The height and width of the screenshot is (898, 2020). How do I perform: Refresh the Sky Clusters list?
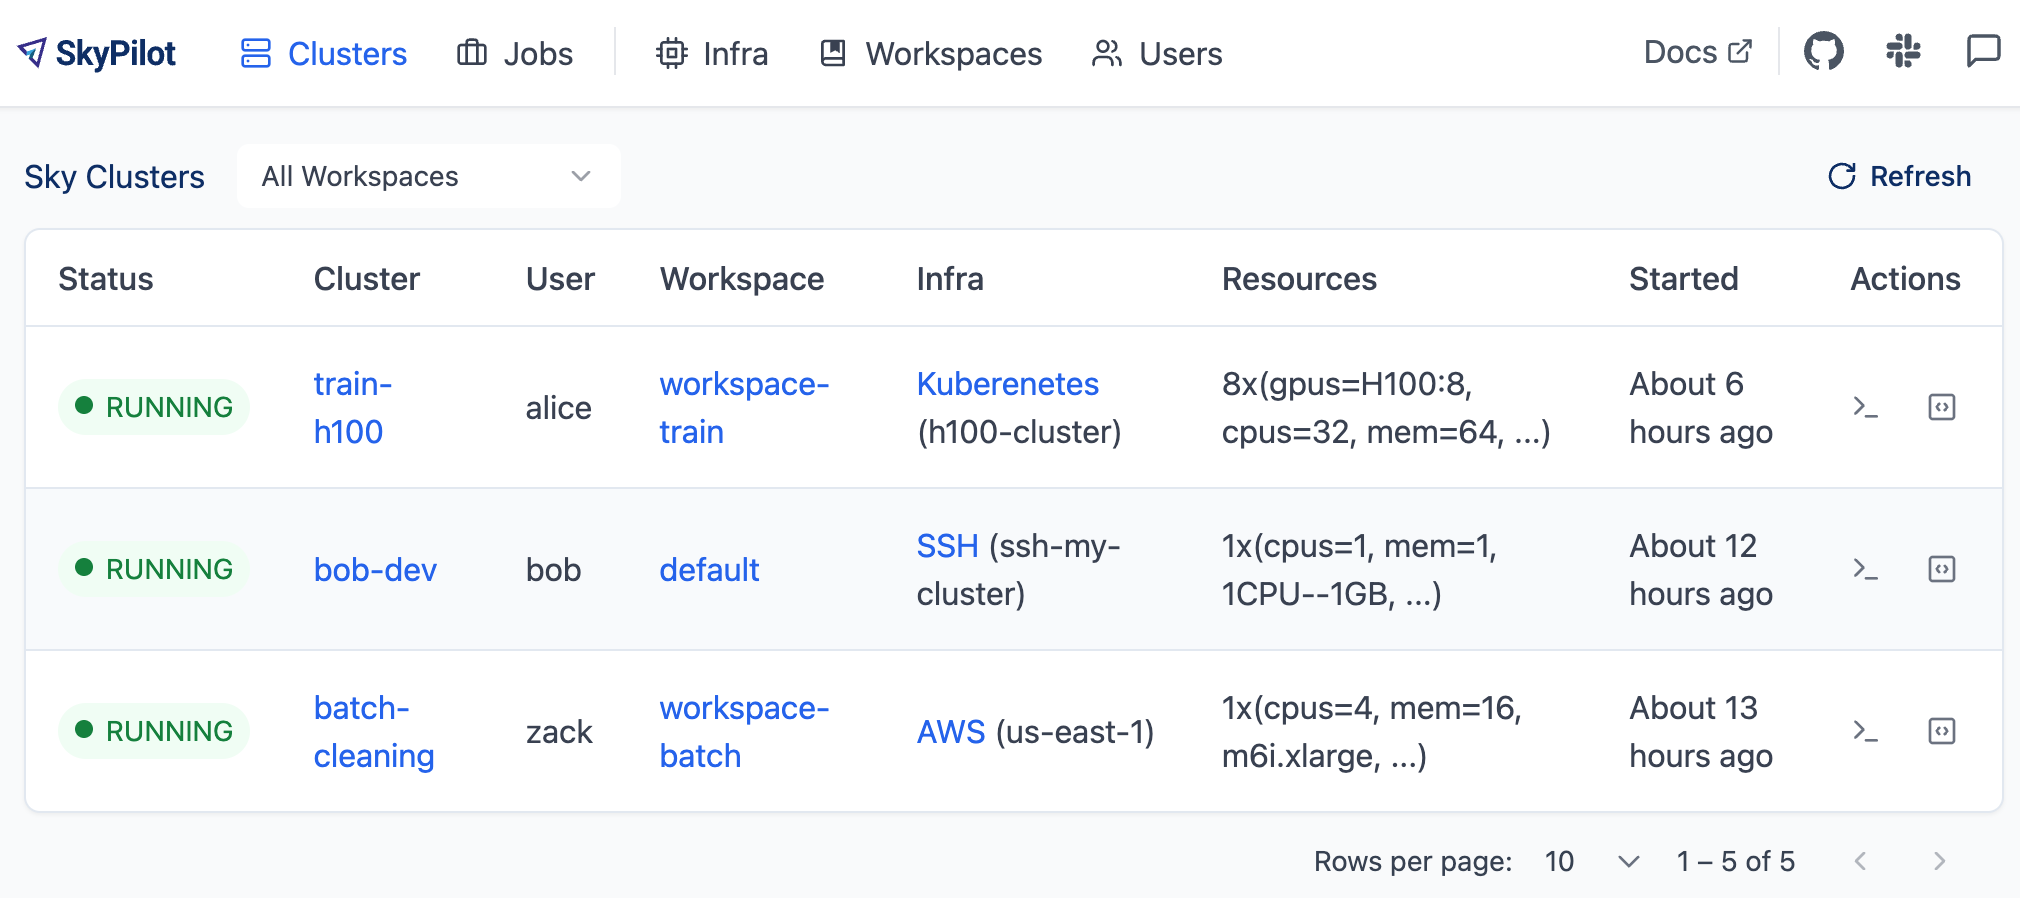tap(1899, 176)
